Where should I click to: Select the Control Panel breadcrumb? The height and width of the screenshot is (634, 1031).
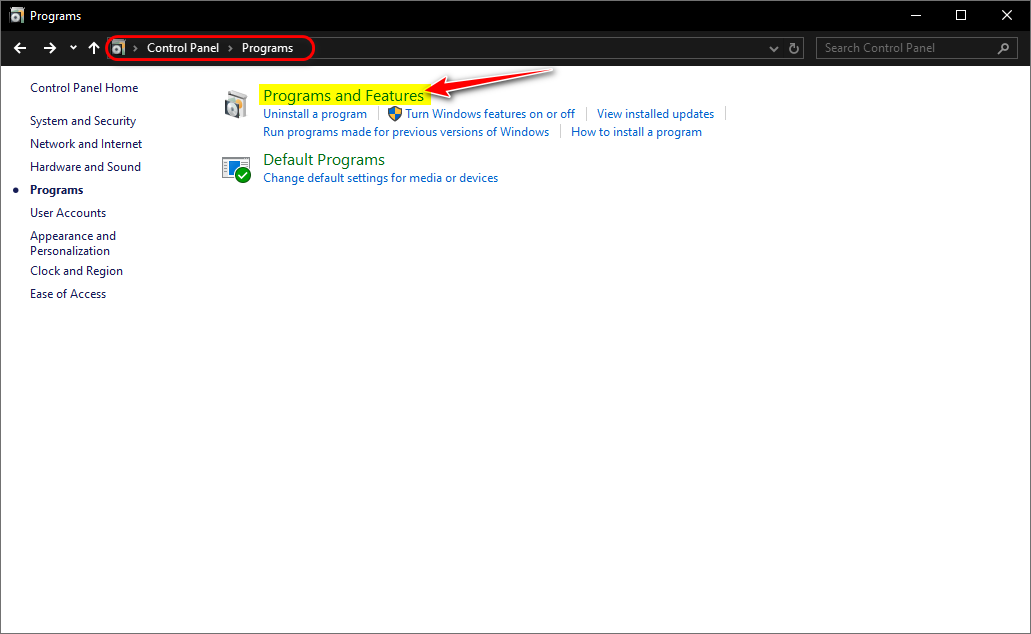tap(183, 48)
